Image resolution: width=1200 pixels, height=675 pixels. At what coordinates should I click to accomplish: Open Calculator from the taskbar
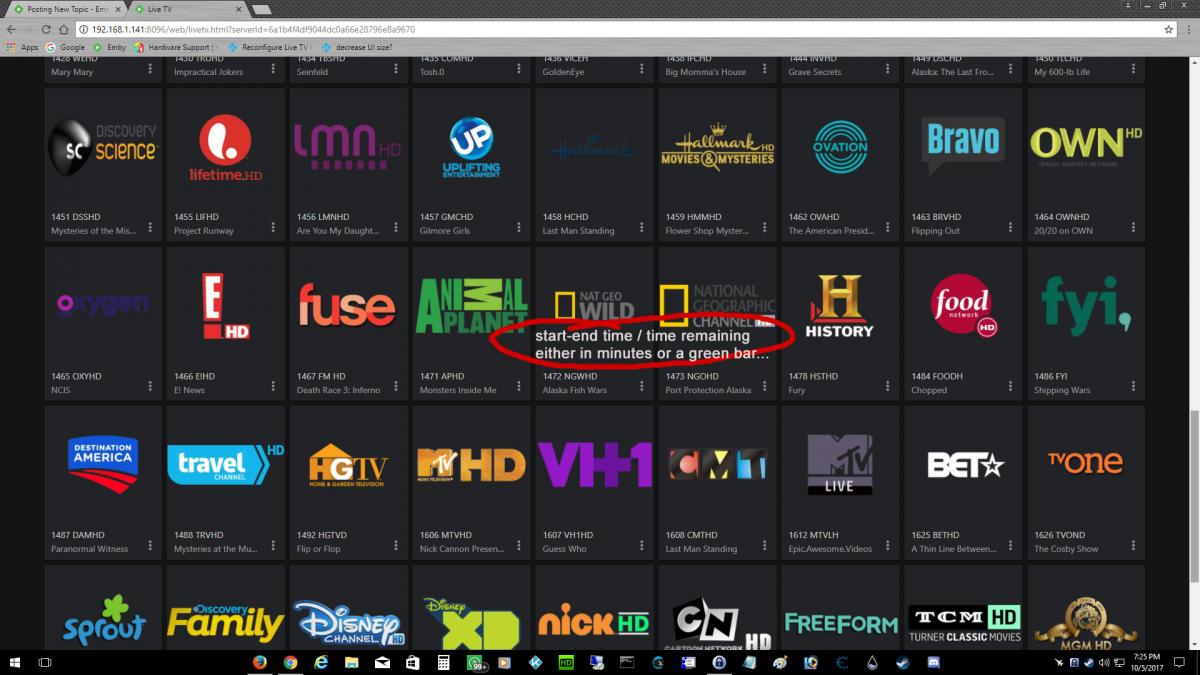[x=443, y=662]
